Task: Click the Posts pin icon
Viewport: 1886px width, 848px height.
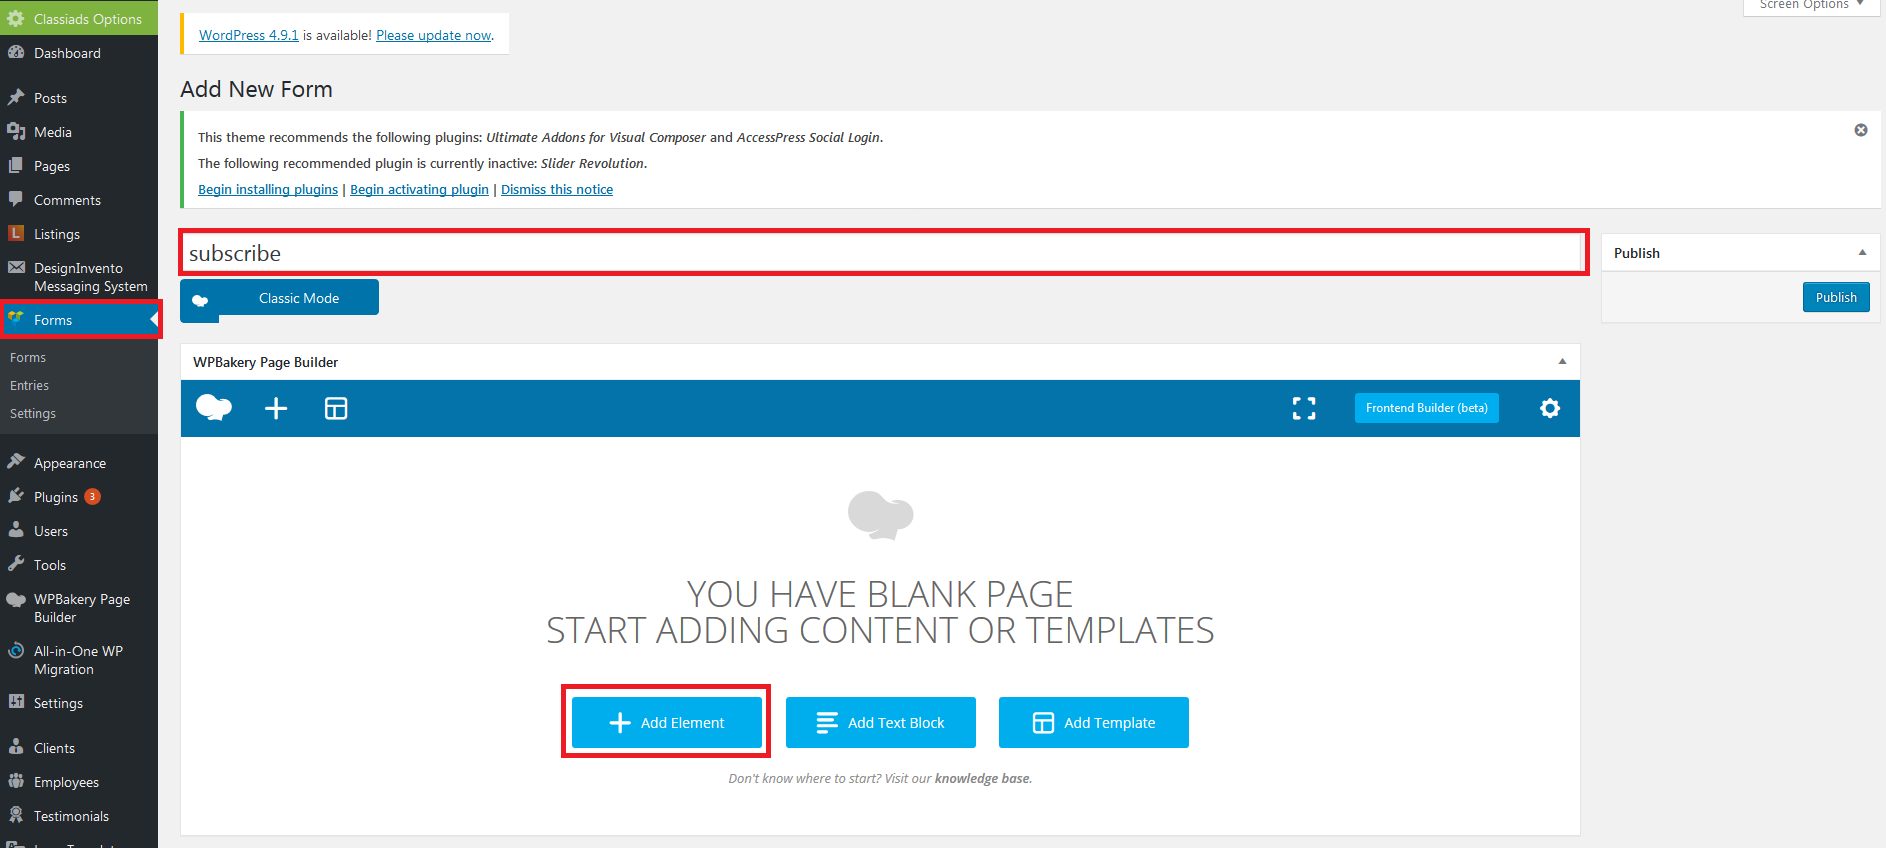Action: click(16, 97)
